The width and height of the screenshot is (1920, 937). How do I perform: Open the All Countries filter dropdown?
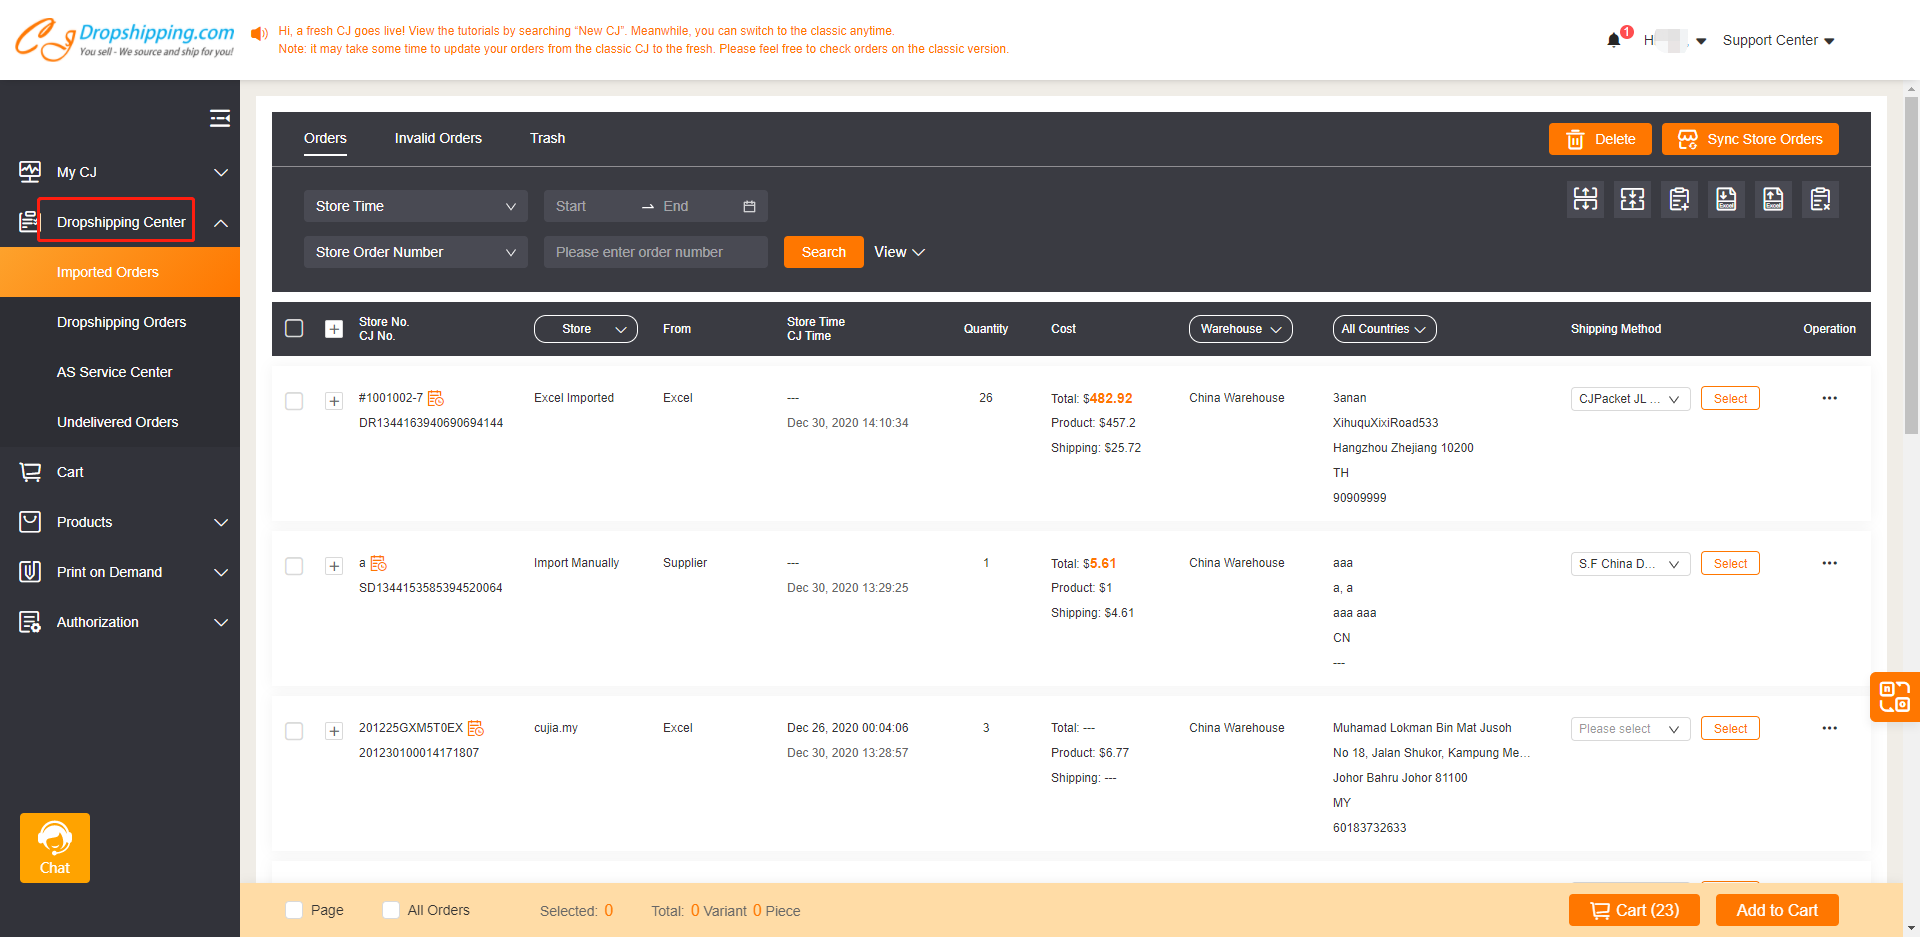(x=1384, y=329)
